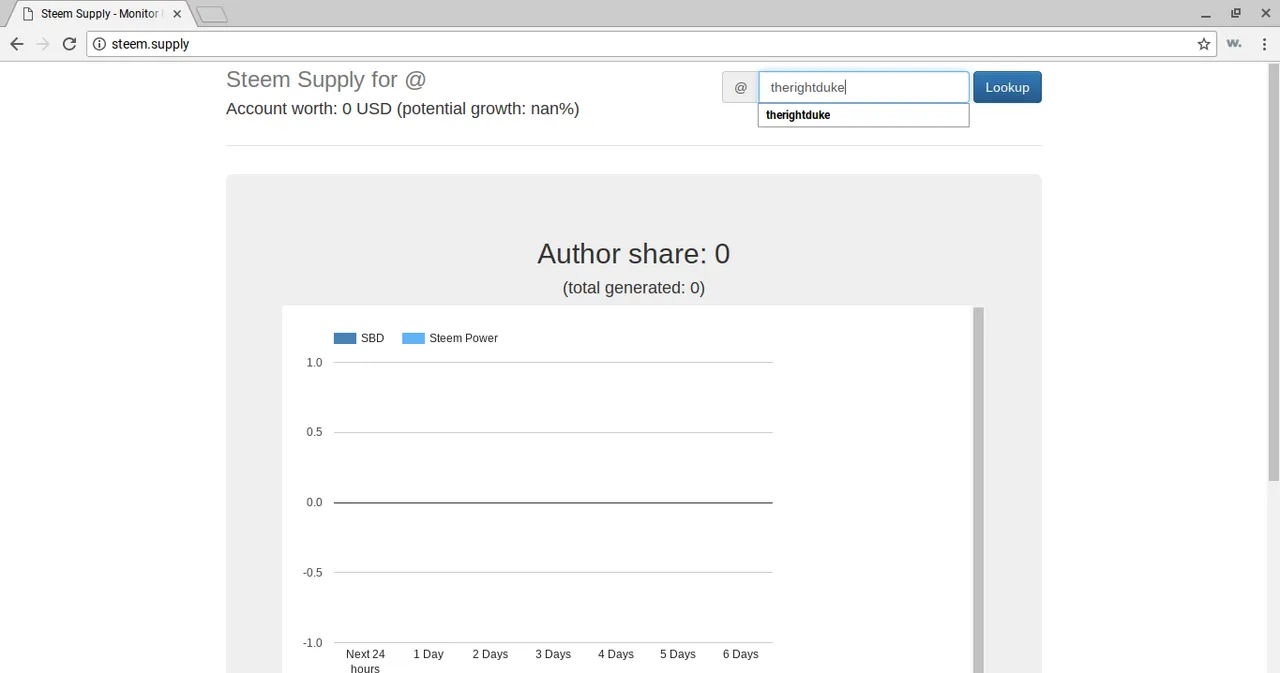
Task: Open the W. browser extension
Action: 1234,44
